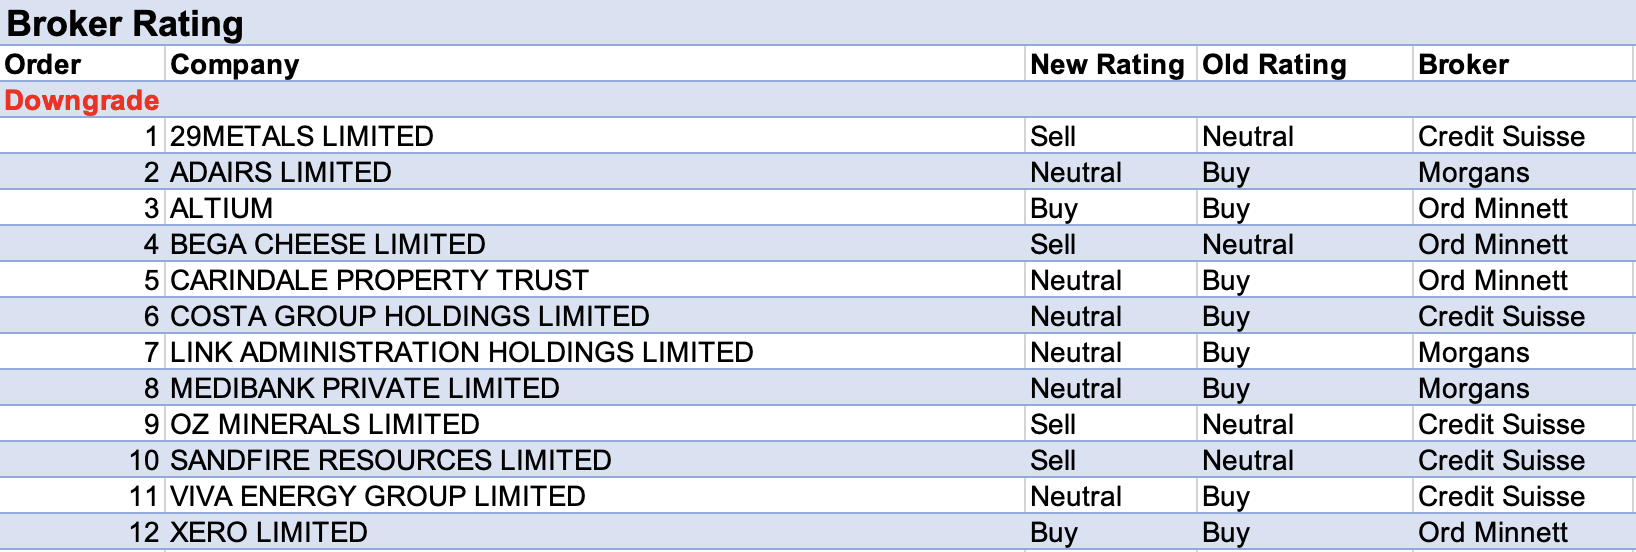Click the XERO LIMITED company cell

click(269, 533)
